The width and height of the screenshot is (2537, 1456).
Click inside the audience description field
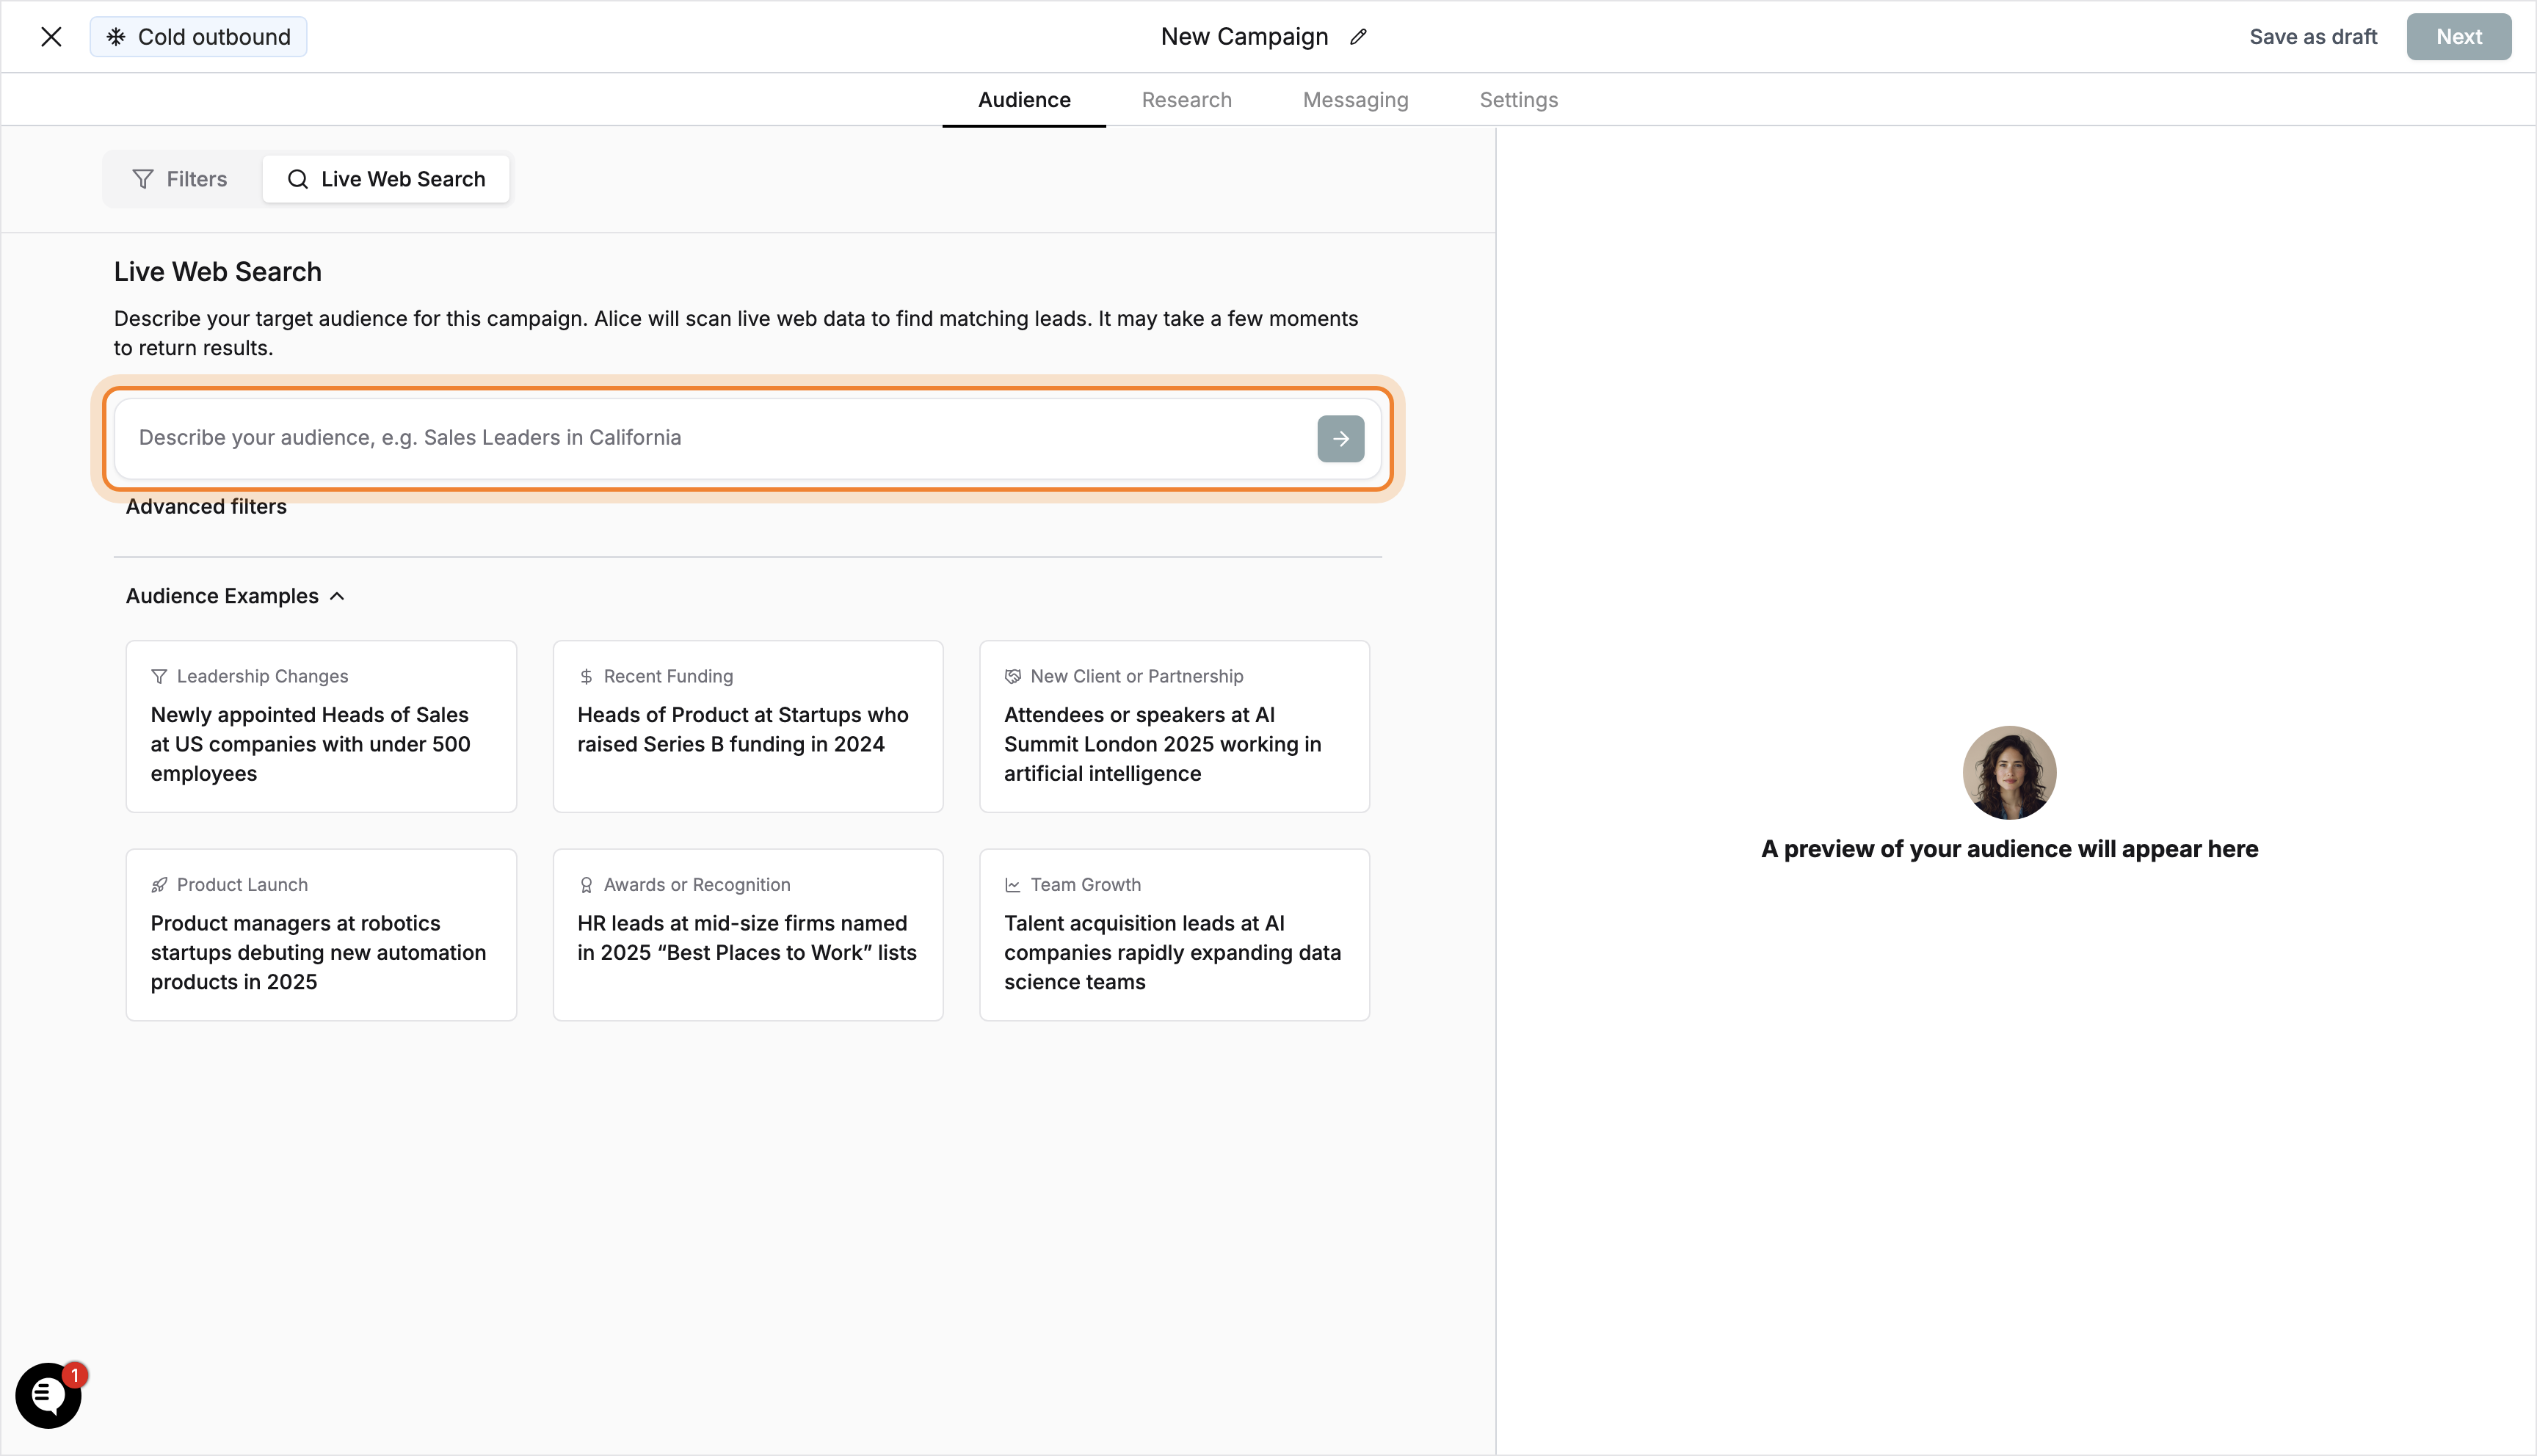pos(700,438)
